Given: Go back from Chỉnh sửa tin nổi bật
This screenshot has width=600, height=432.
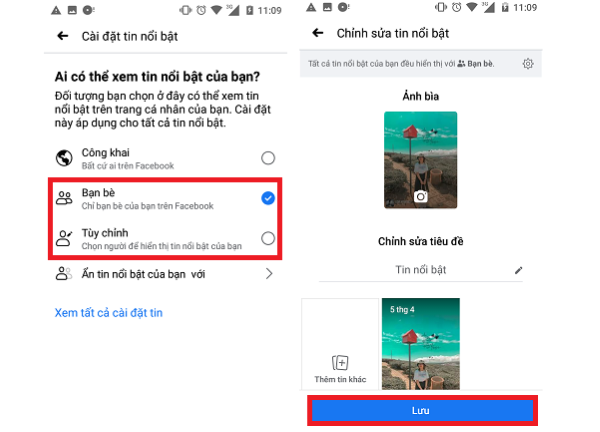Looking at the screenshot, I should click(318, 33).
